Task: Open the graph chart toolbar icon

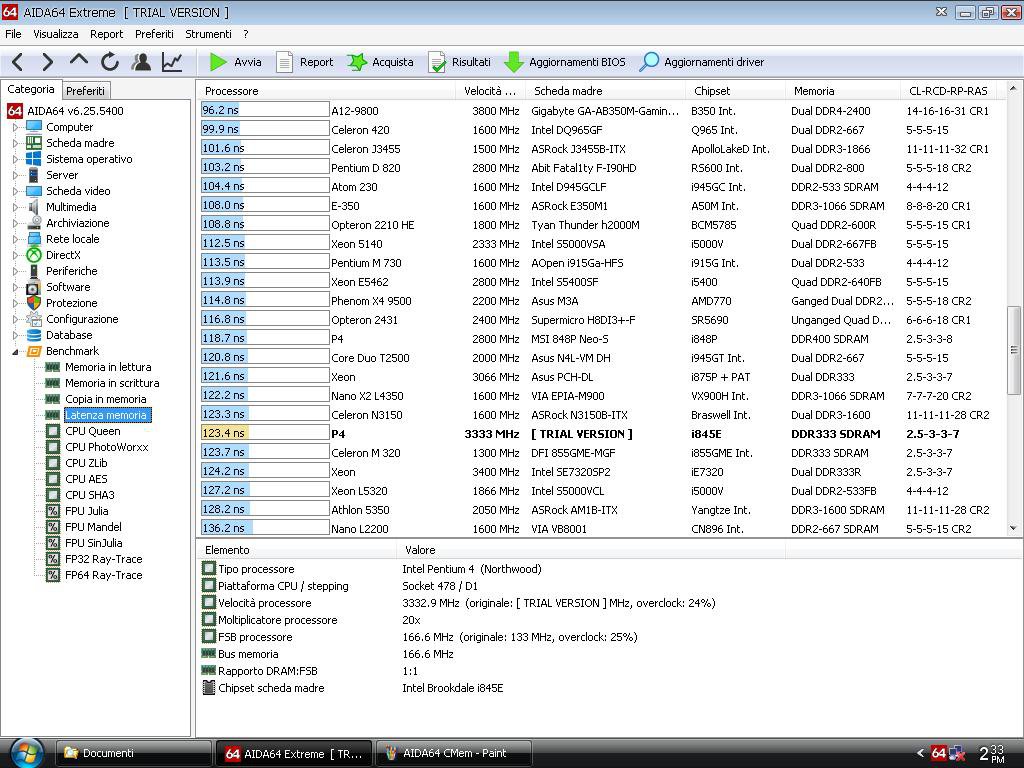Action: [x=172, y=62]
